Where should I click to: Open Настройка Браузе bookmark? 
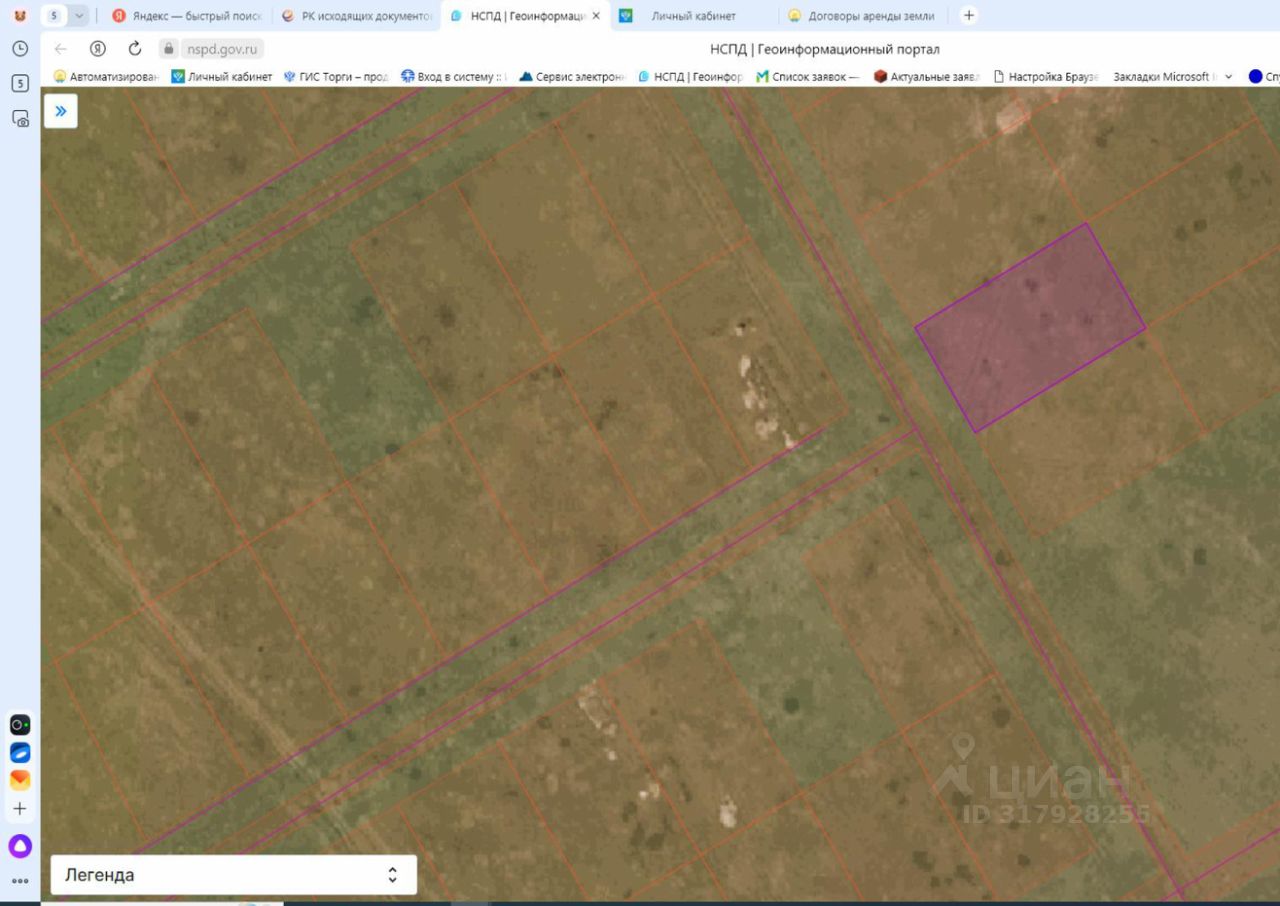point(1045,76)
